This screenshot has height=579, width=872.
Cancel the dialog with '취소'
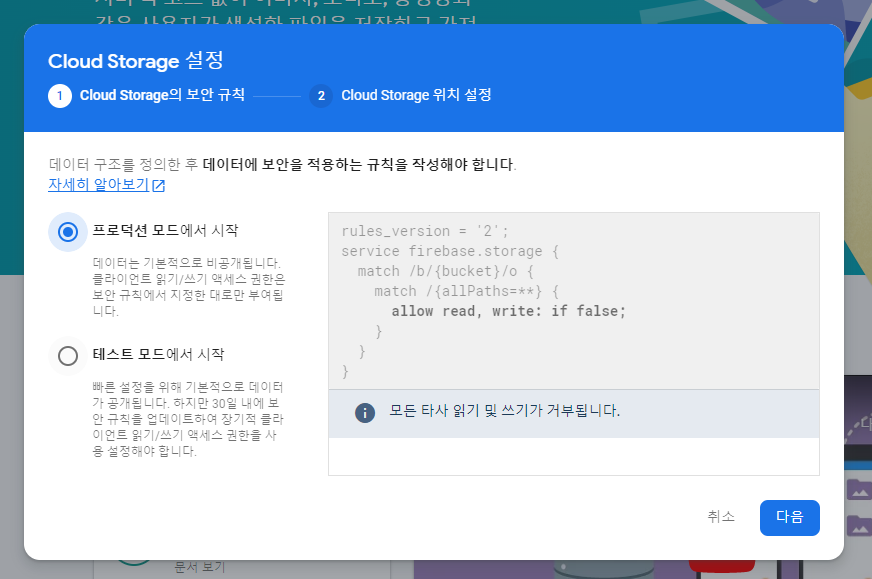(721, 517)
